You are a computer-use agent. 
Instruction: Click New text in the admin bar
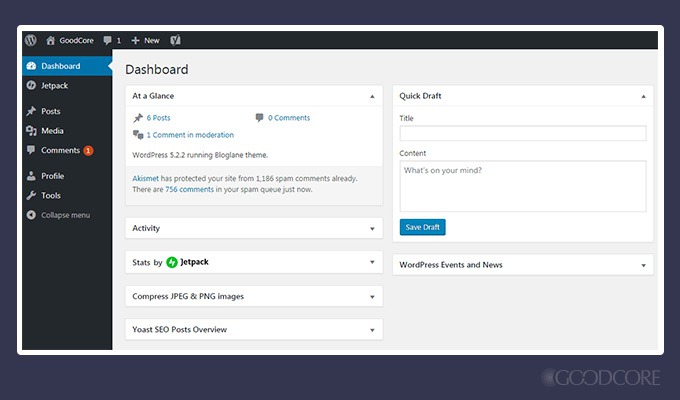click(152, 40)
